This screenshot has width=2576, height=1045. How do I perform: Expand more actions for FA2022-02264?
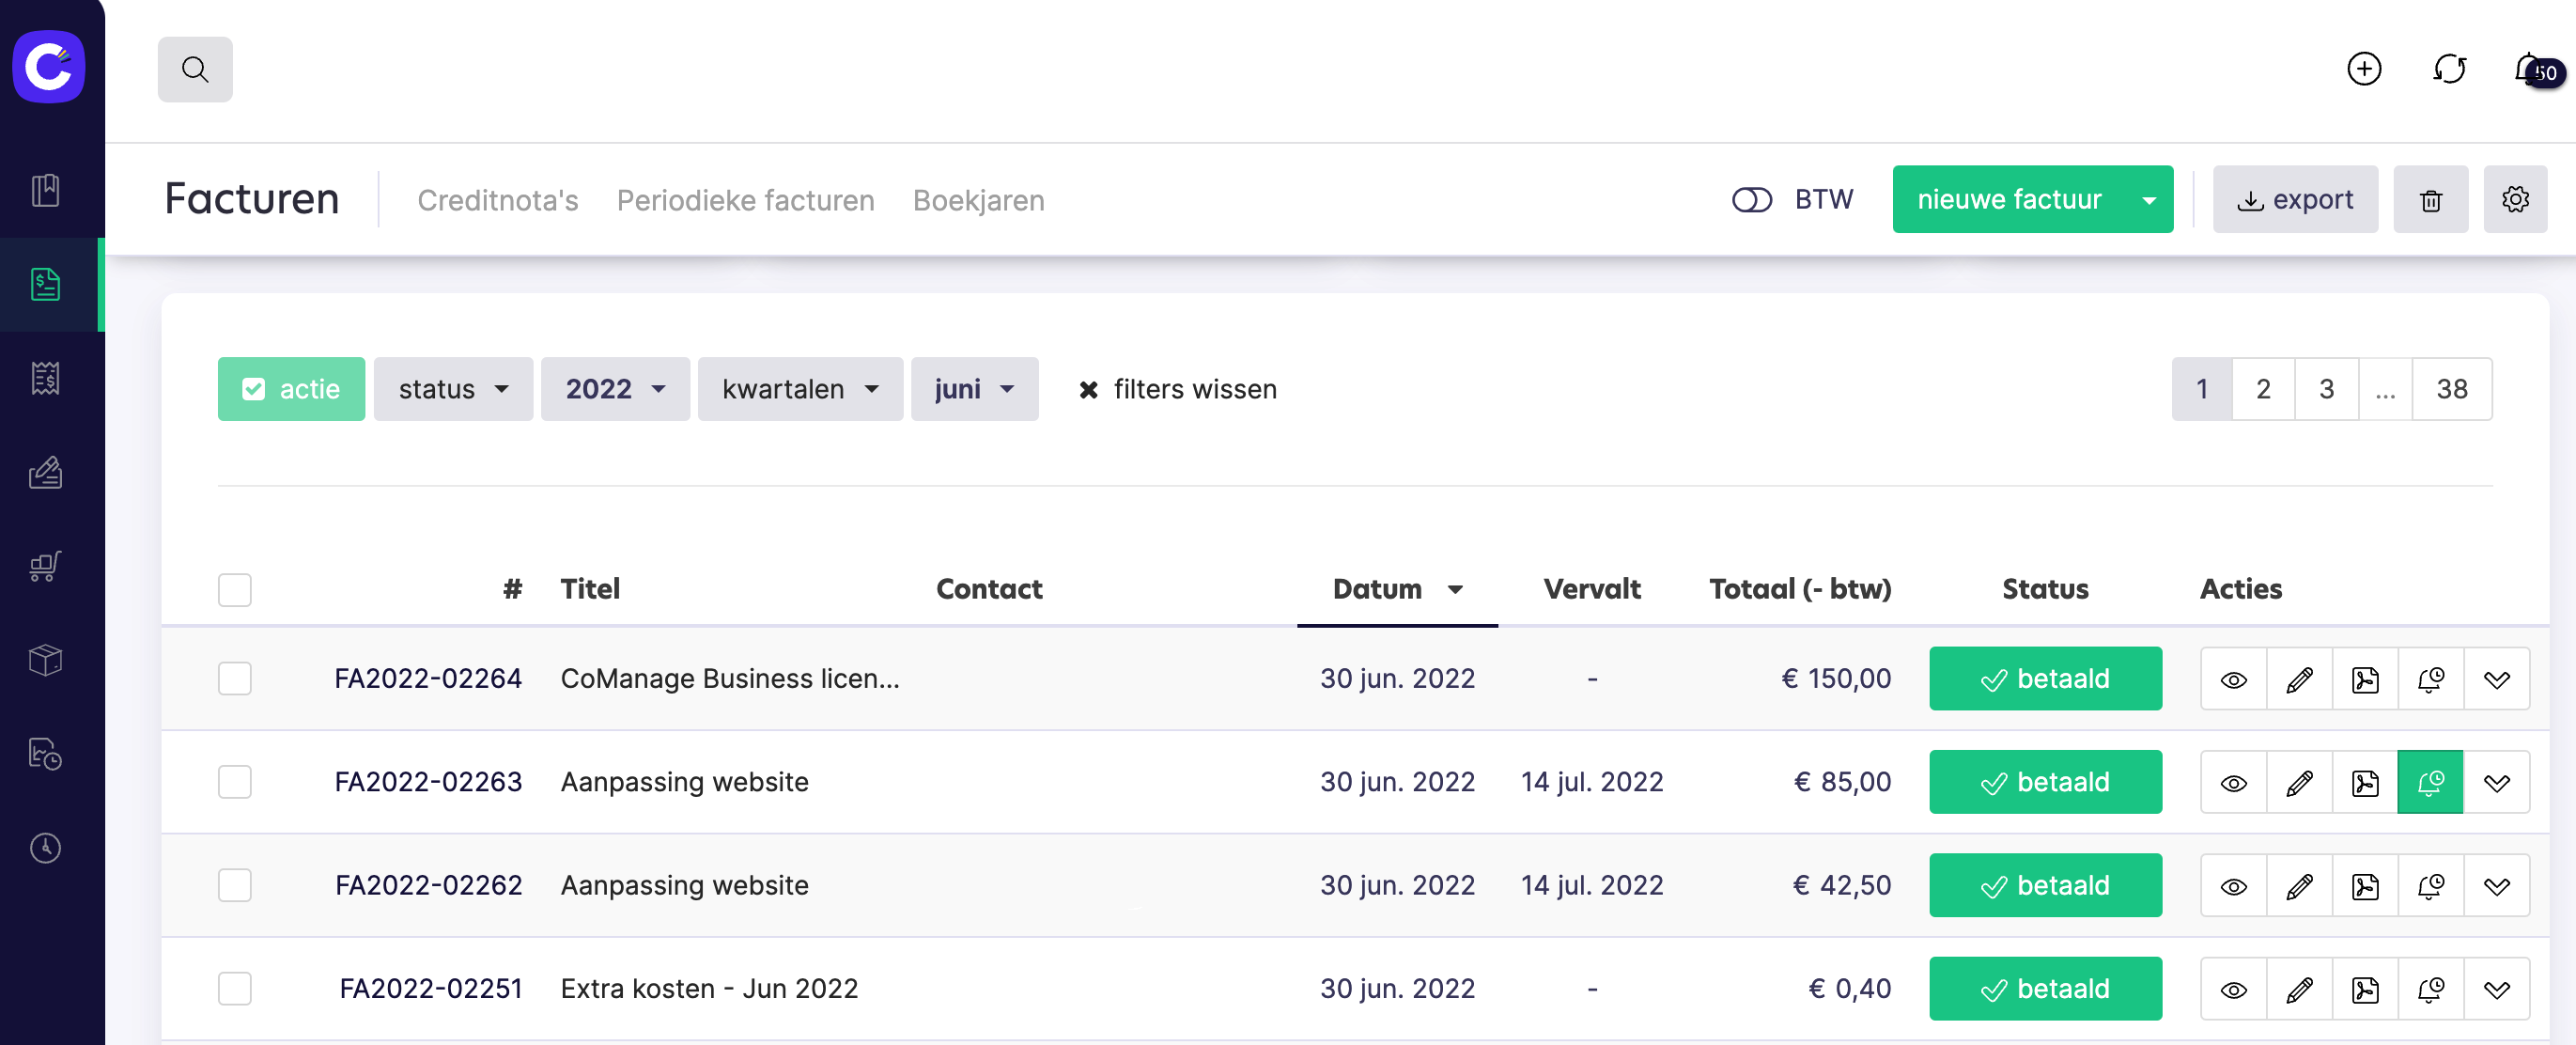(x=2496, y=679)
